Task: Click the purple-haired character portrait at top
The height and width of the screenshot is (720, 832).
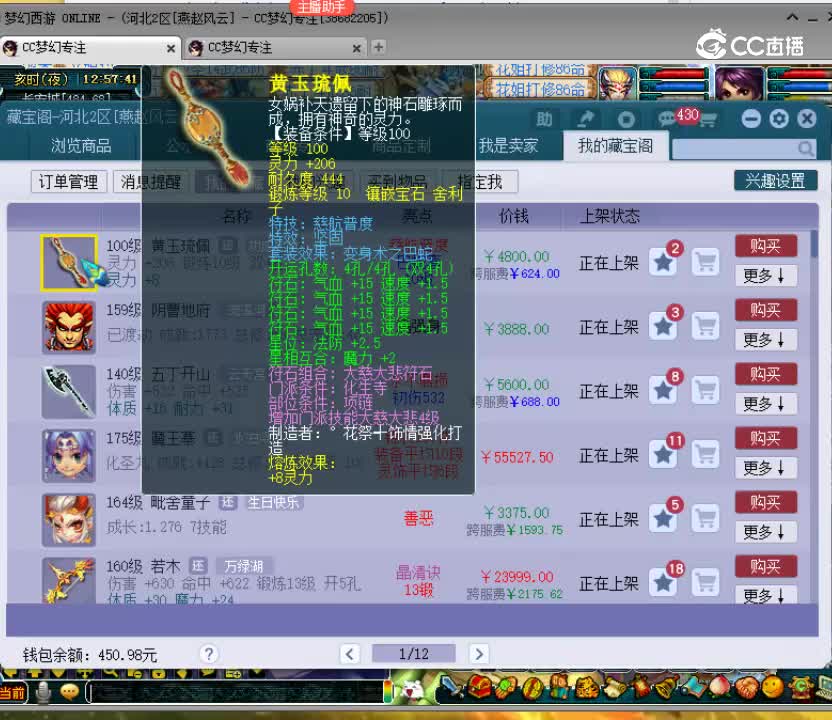Action: coord(739,83)
